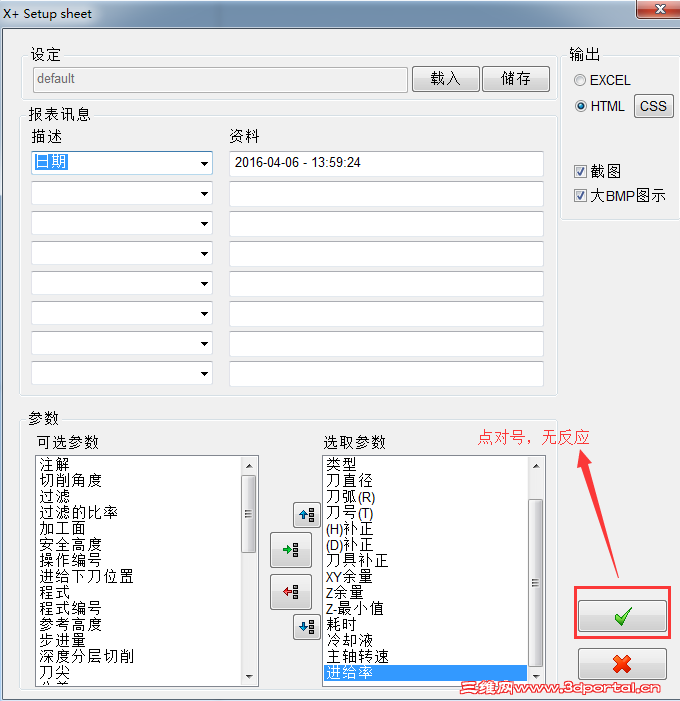
Task: Select 参考高度 in available parameters
Action: 70,625
